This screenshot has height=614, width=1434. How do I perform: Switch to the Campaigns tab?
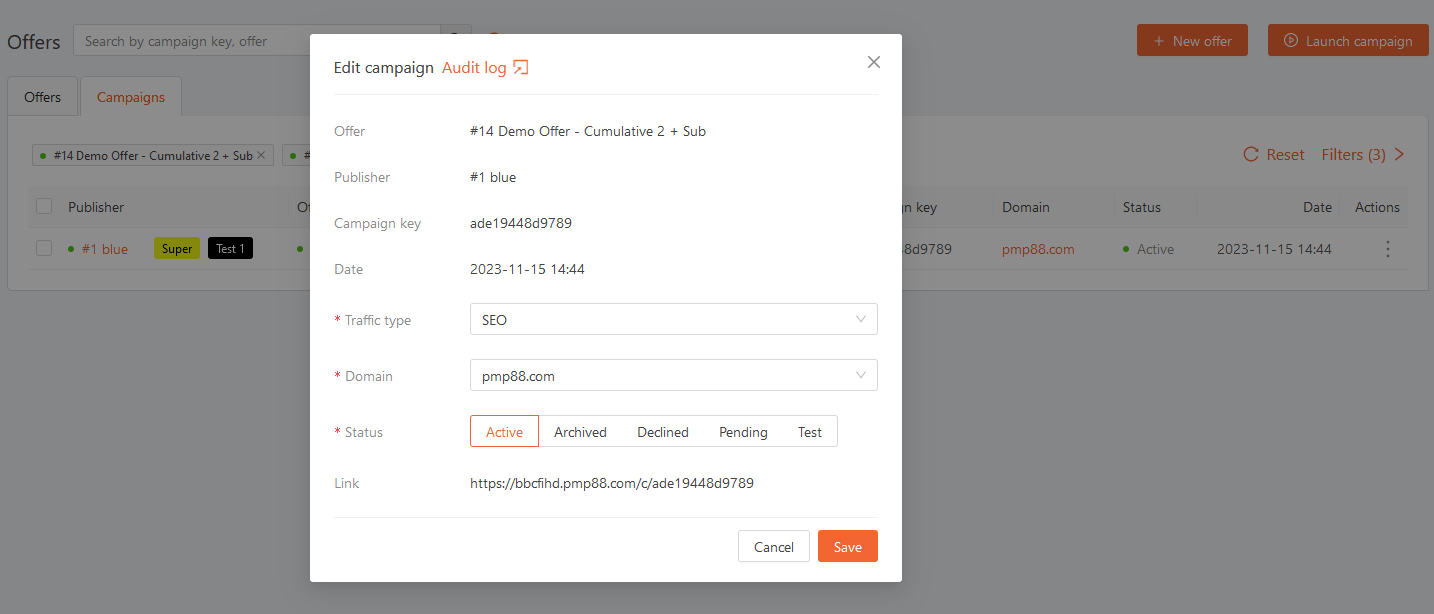click(x=131, y=97)
